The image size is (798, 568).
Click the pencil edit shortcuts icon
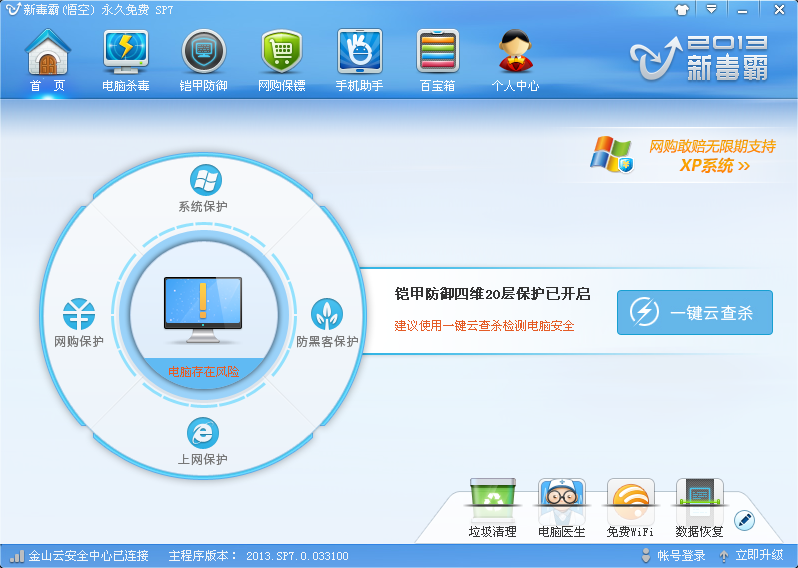point(745,520)
